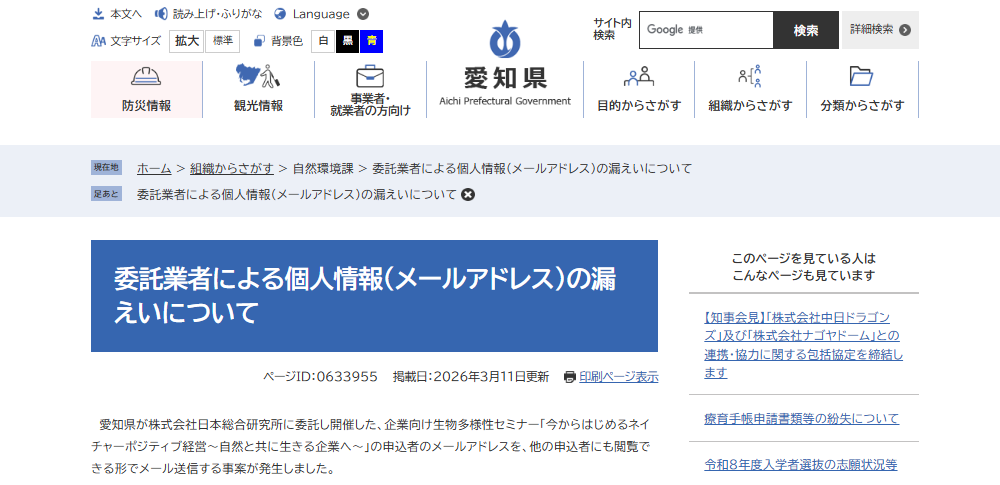Image resolution: width=1000 pixels, height=485 pixels.
Task: Set text size to 拡大
Action: (x=187, y=41)
